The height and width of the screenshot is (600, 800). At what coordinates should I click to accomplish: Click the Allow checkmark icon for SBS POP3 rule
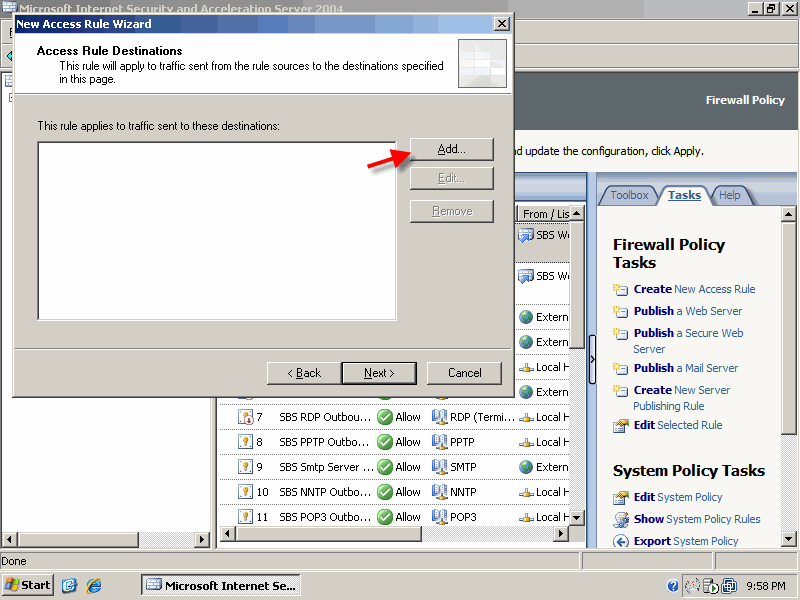[x=385, y=517]
